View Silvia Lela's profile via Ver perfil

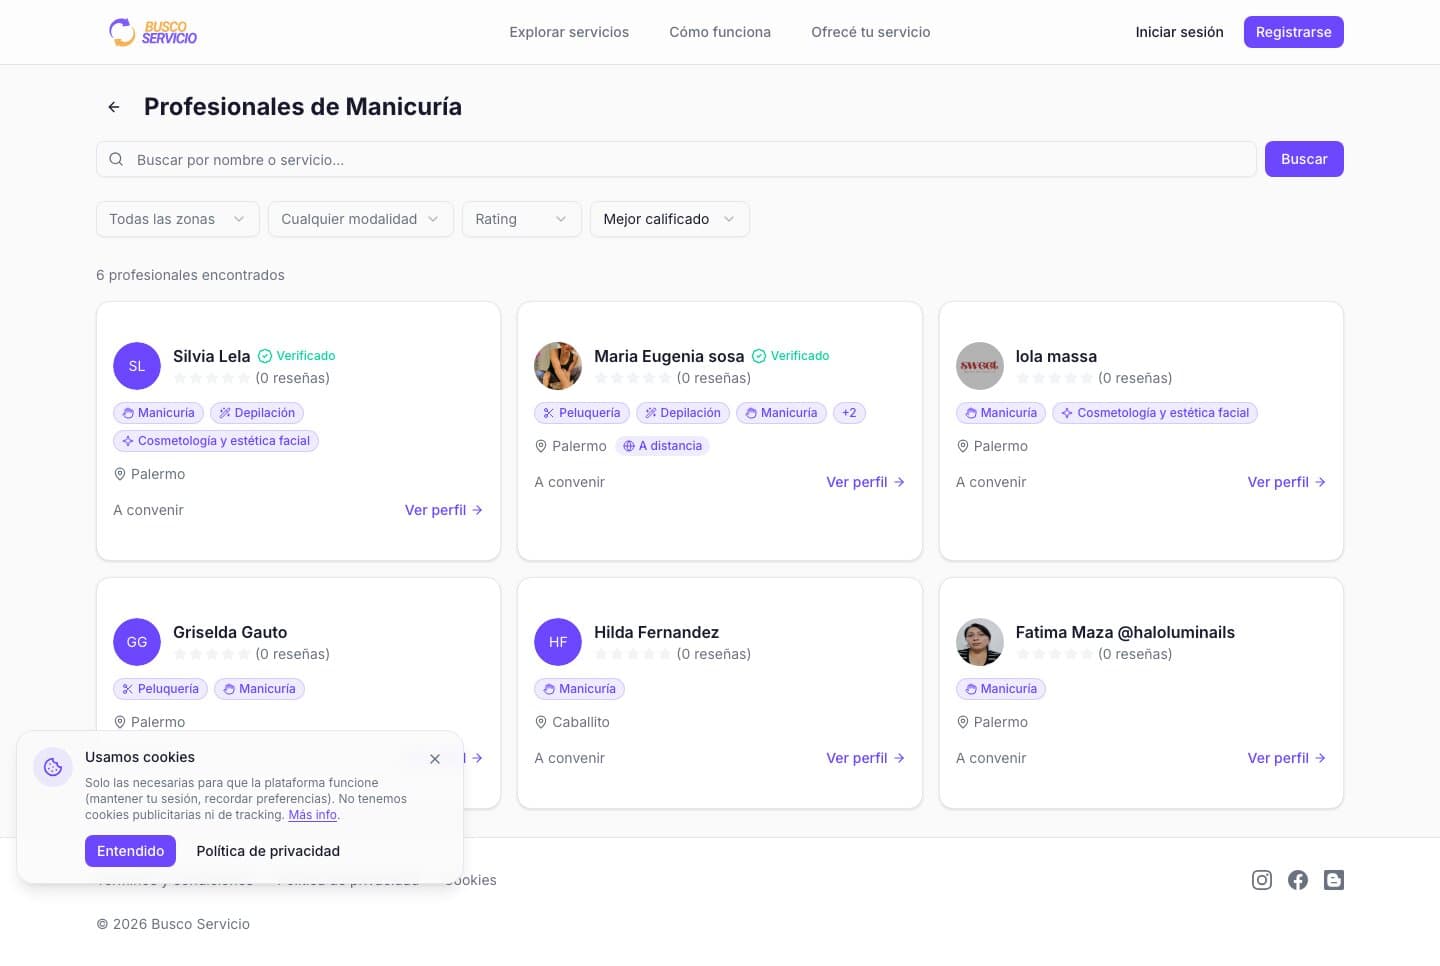tap(444, 510)
